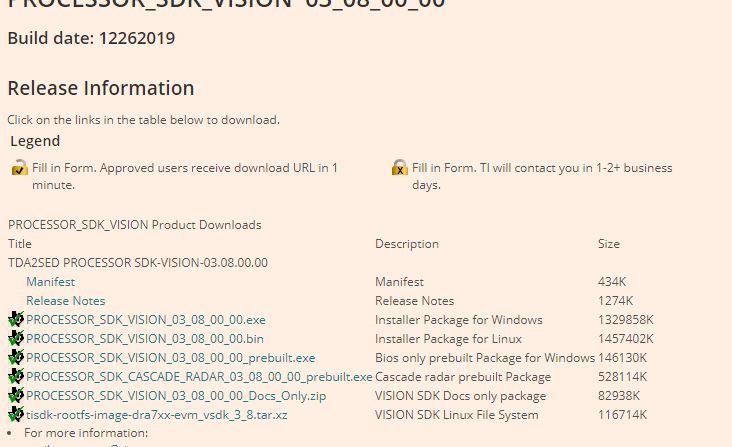Click lock icon beside the Docs_Only.zip file
The width and height of the screenshot is (732, 447).
[x=16, y=396]
